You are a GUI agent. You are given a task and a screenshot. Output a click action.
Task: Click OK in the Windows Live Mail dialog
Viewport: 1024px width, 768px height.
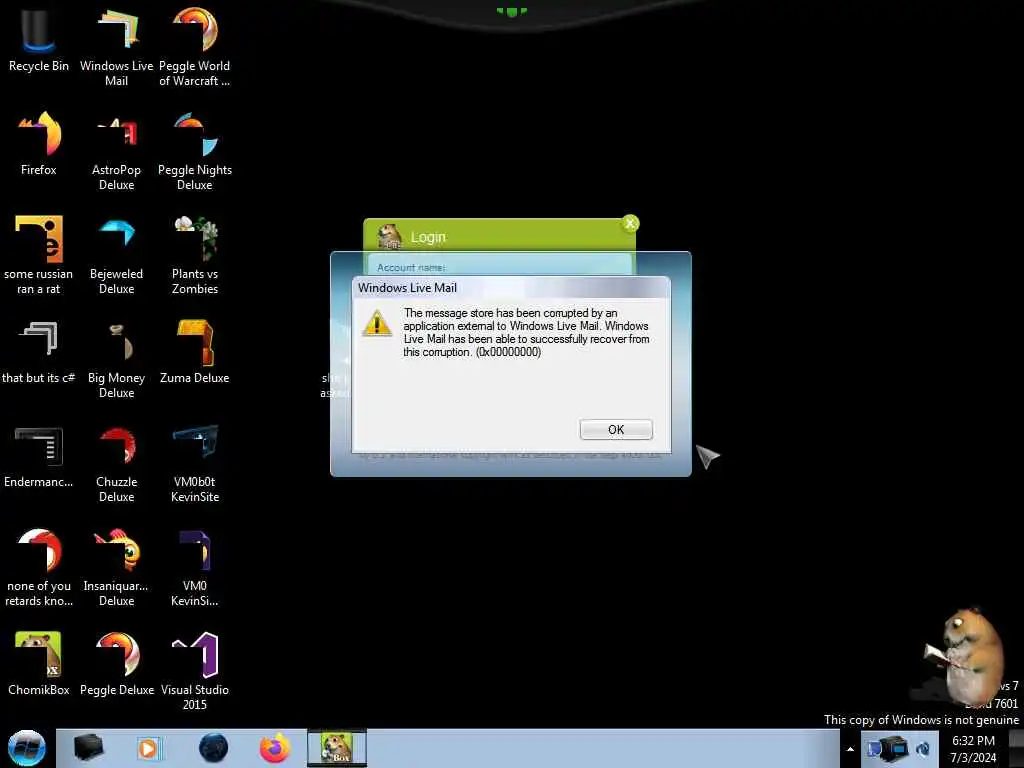click(x=616, y=429)
